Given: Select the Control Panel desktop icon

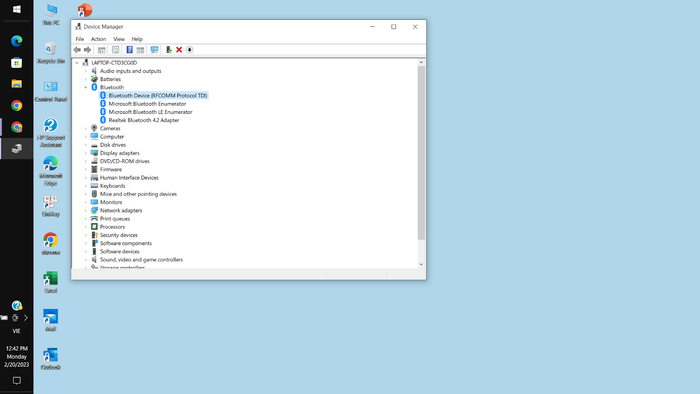Looking at the screenshot, I should click(51, 91).
